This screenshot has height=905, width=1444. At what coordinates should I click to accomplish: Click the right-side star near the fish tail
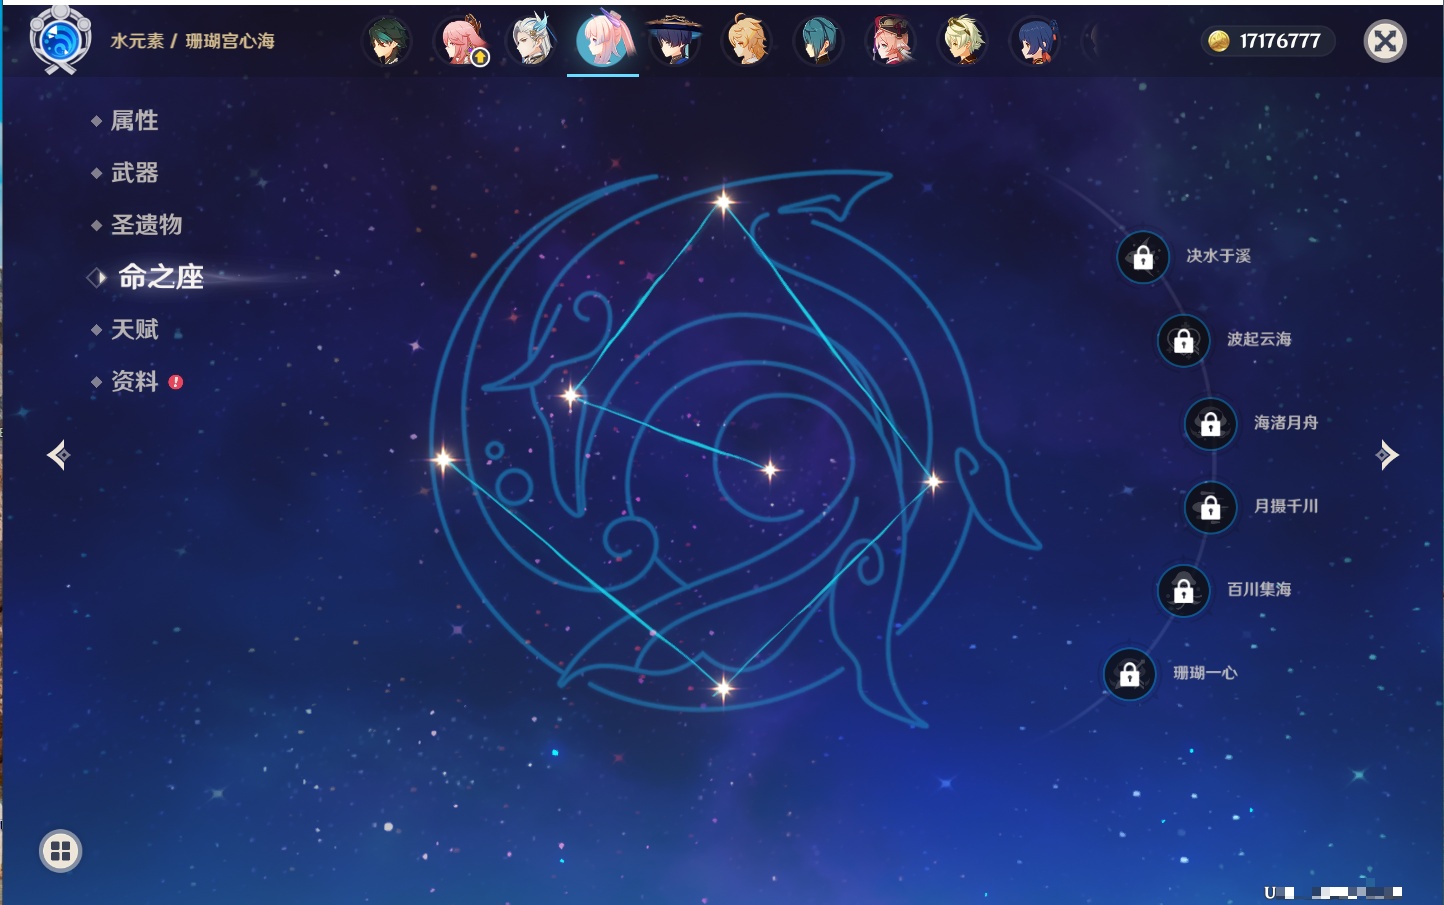[933, 482]
